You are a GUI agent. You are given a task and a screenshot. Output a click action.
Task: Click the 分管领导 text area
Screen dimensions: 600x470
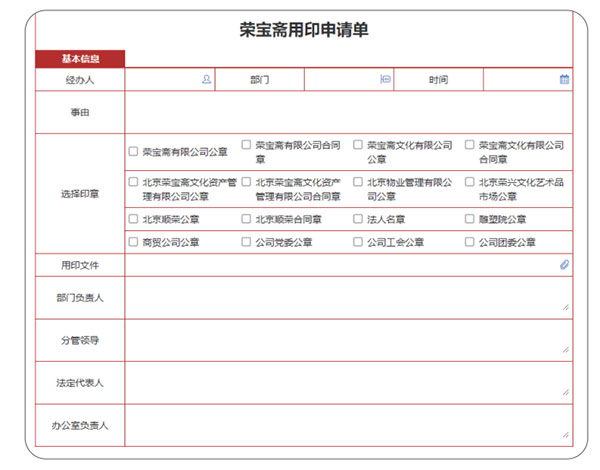tap(349, 340)
